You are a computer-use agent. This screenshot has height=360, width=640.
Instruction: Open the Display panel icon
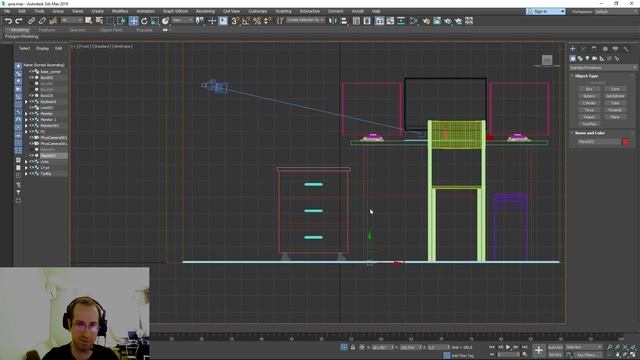(615, 49)
